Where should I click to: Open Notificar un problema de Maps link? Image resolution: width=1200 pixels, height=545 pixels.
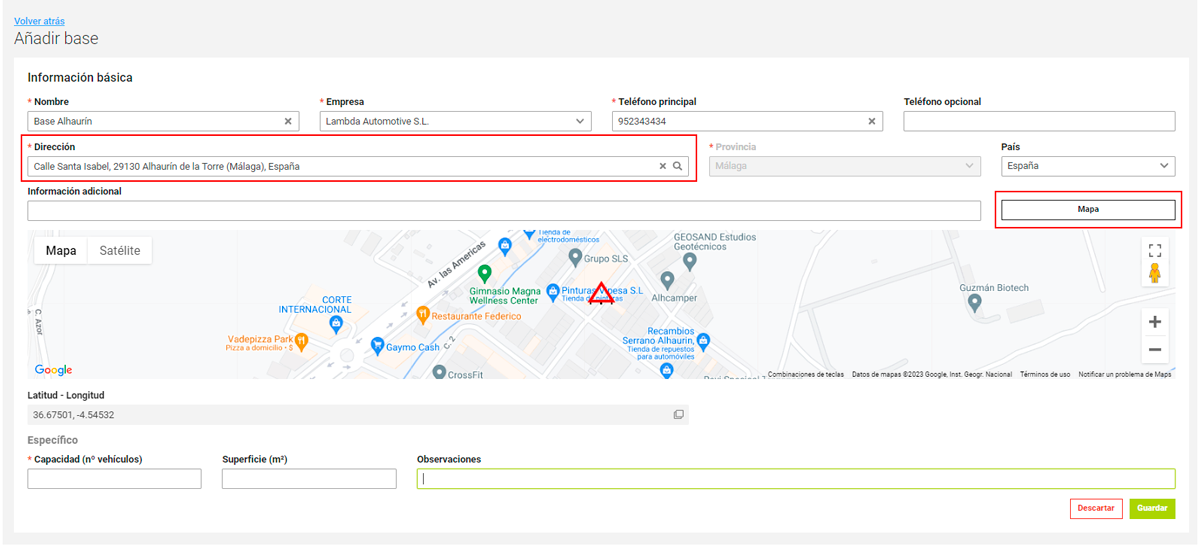pos(1125,375)
